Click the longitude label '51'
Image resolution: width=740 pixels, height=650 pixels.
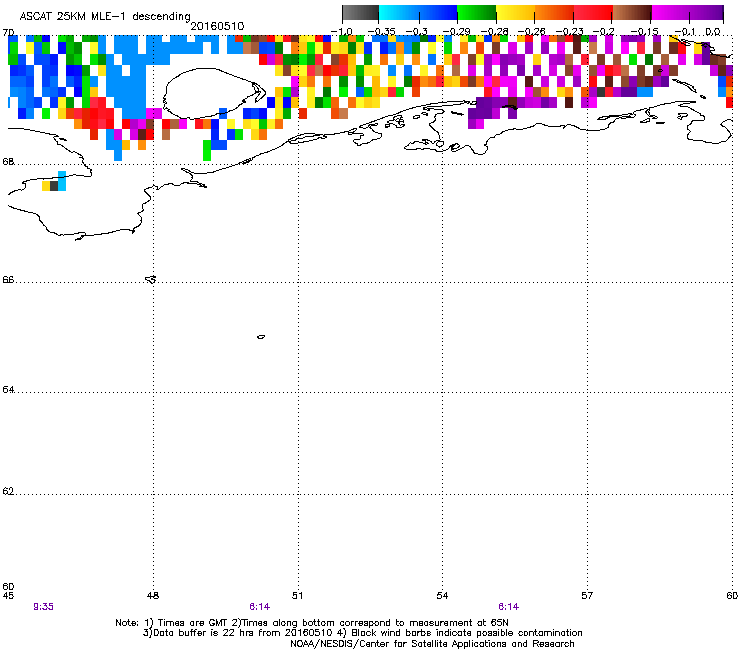pyautogui.click(x=297, y=596)
